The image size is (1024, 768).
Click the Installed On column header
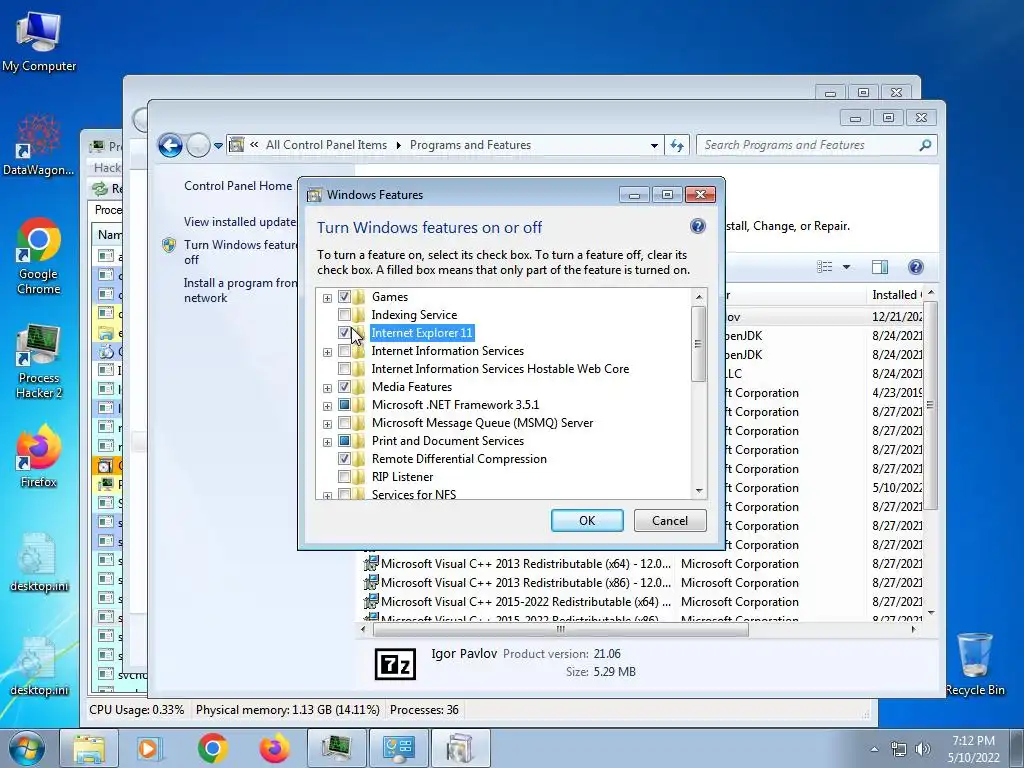coord(896,295)
